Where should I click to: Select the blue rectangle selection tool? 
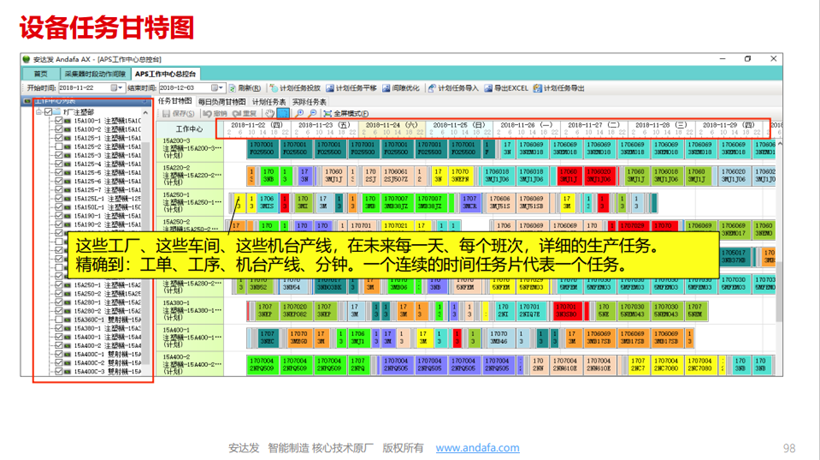tap(283, 113)
